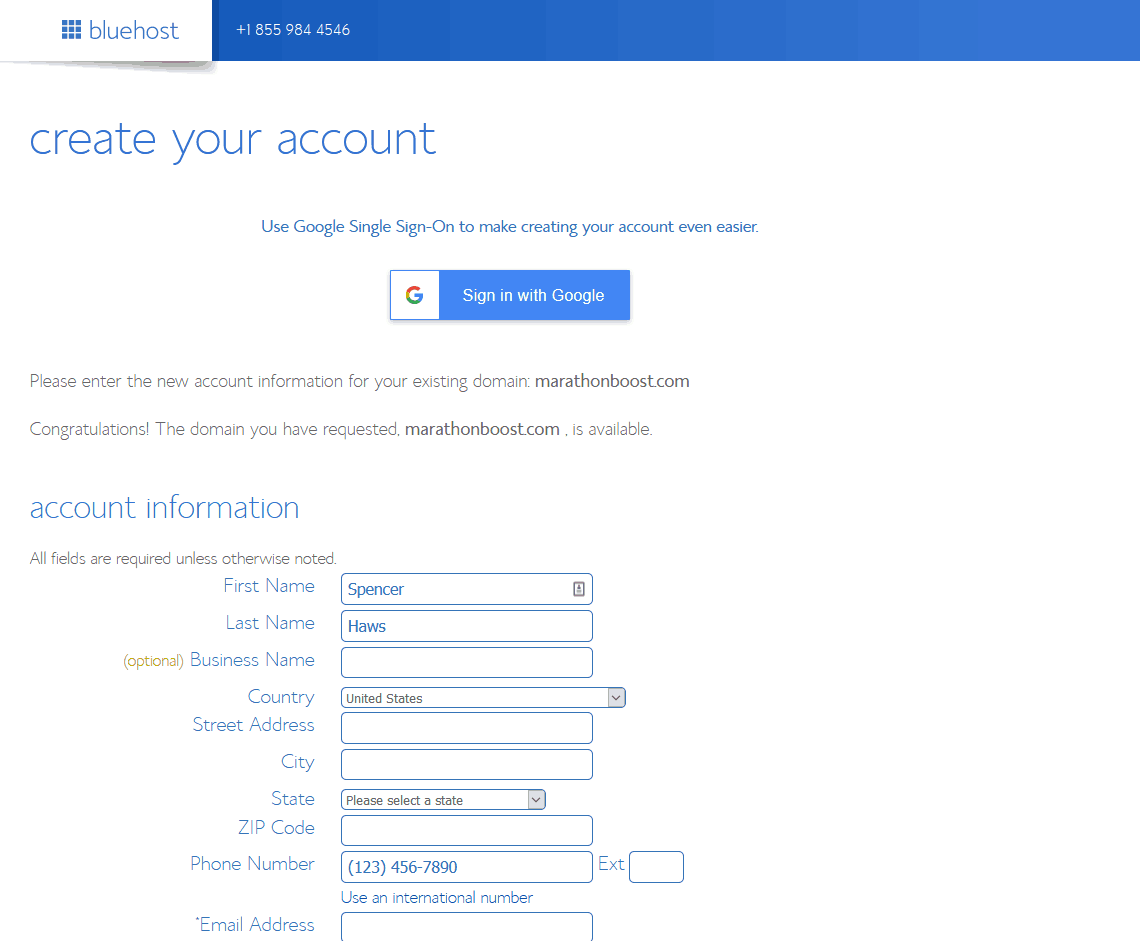
Task: Click the (optional) tag text
Action: pyautogui.click(x=153, y=661)
